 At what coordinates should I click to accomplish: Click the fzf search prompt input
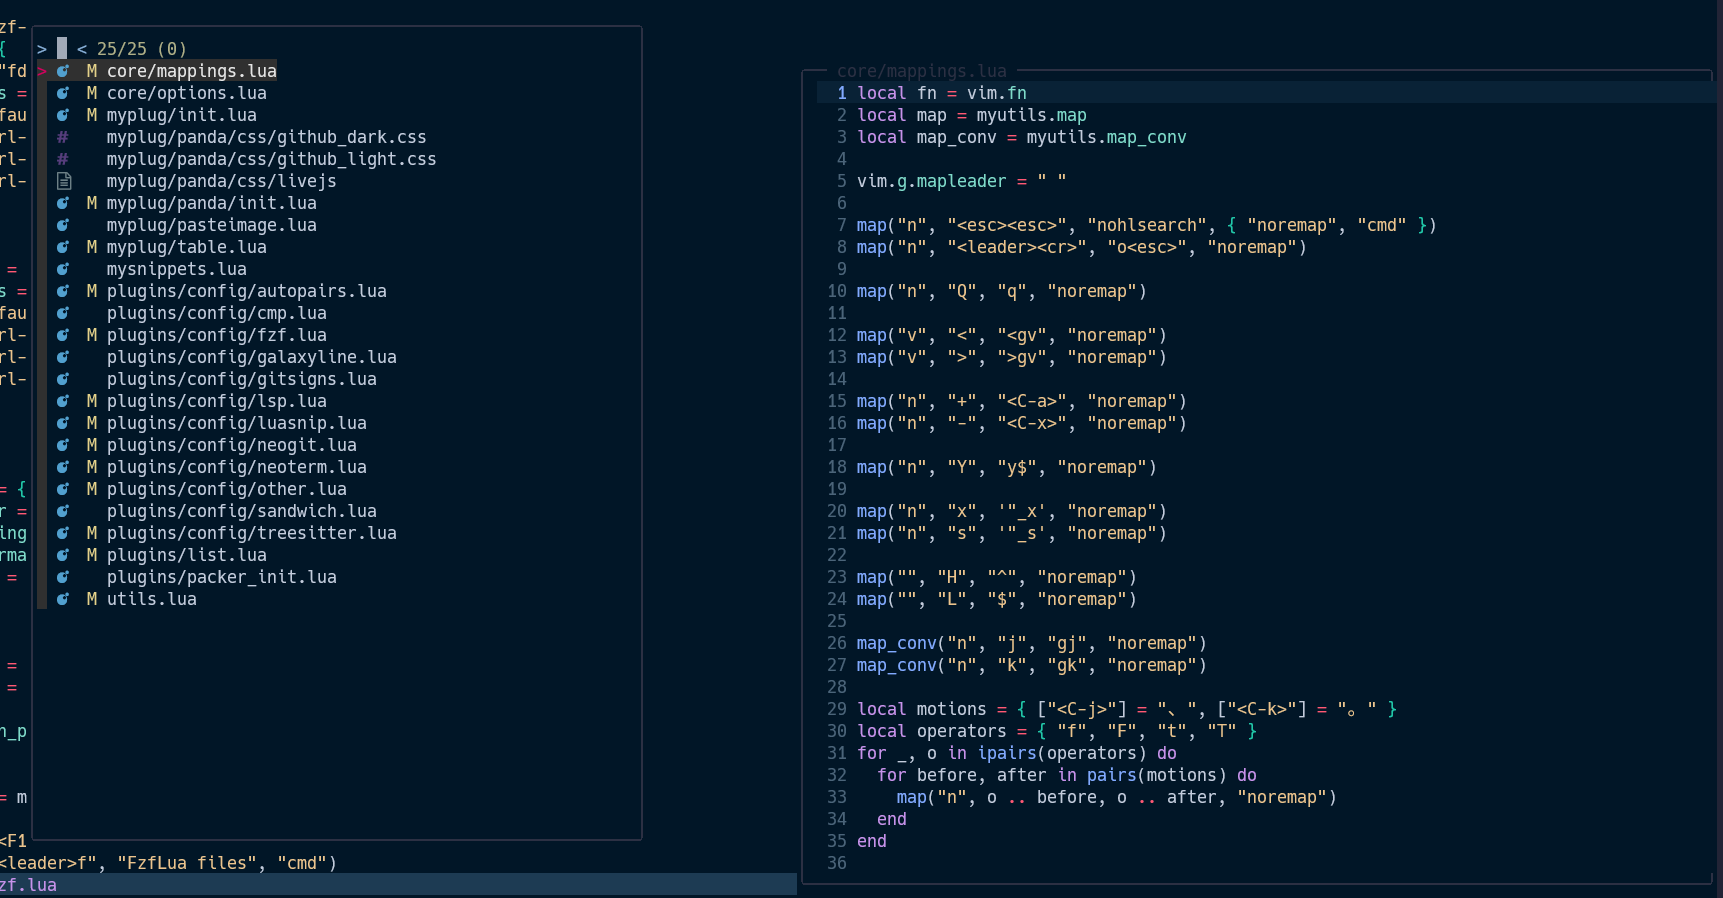[x=62, y=48]
